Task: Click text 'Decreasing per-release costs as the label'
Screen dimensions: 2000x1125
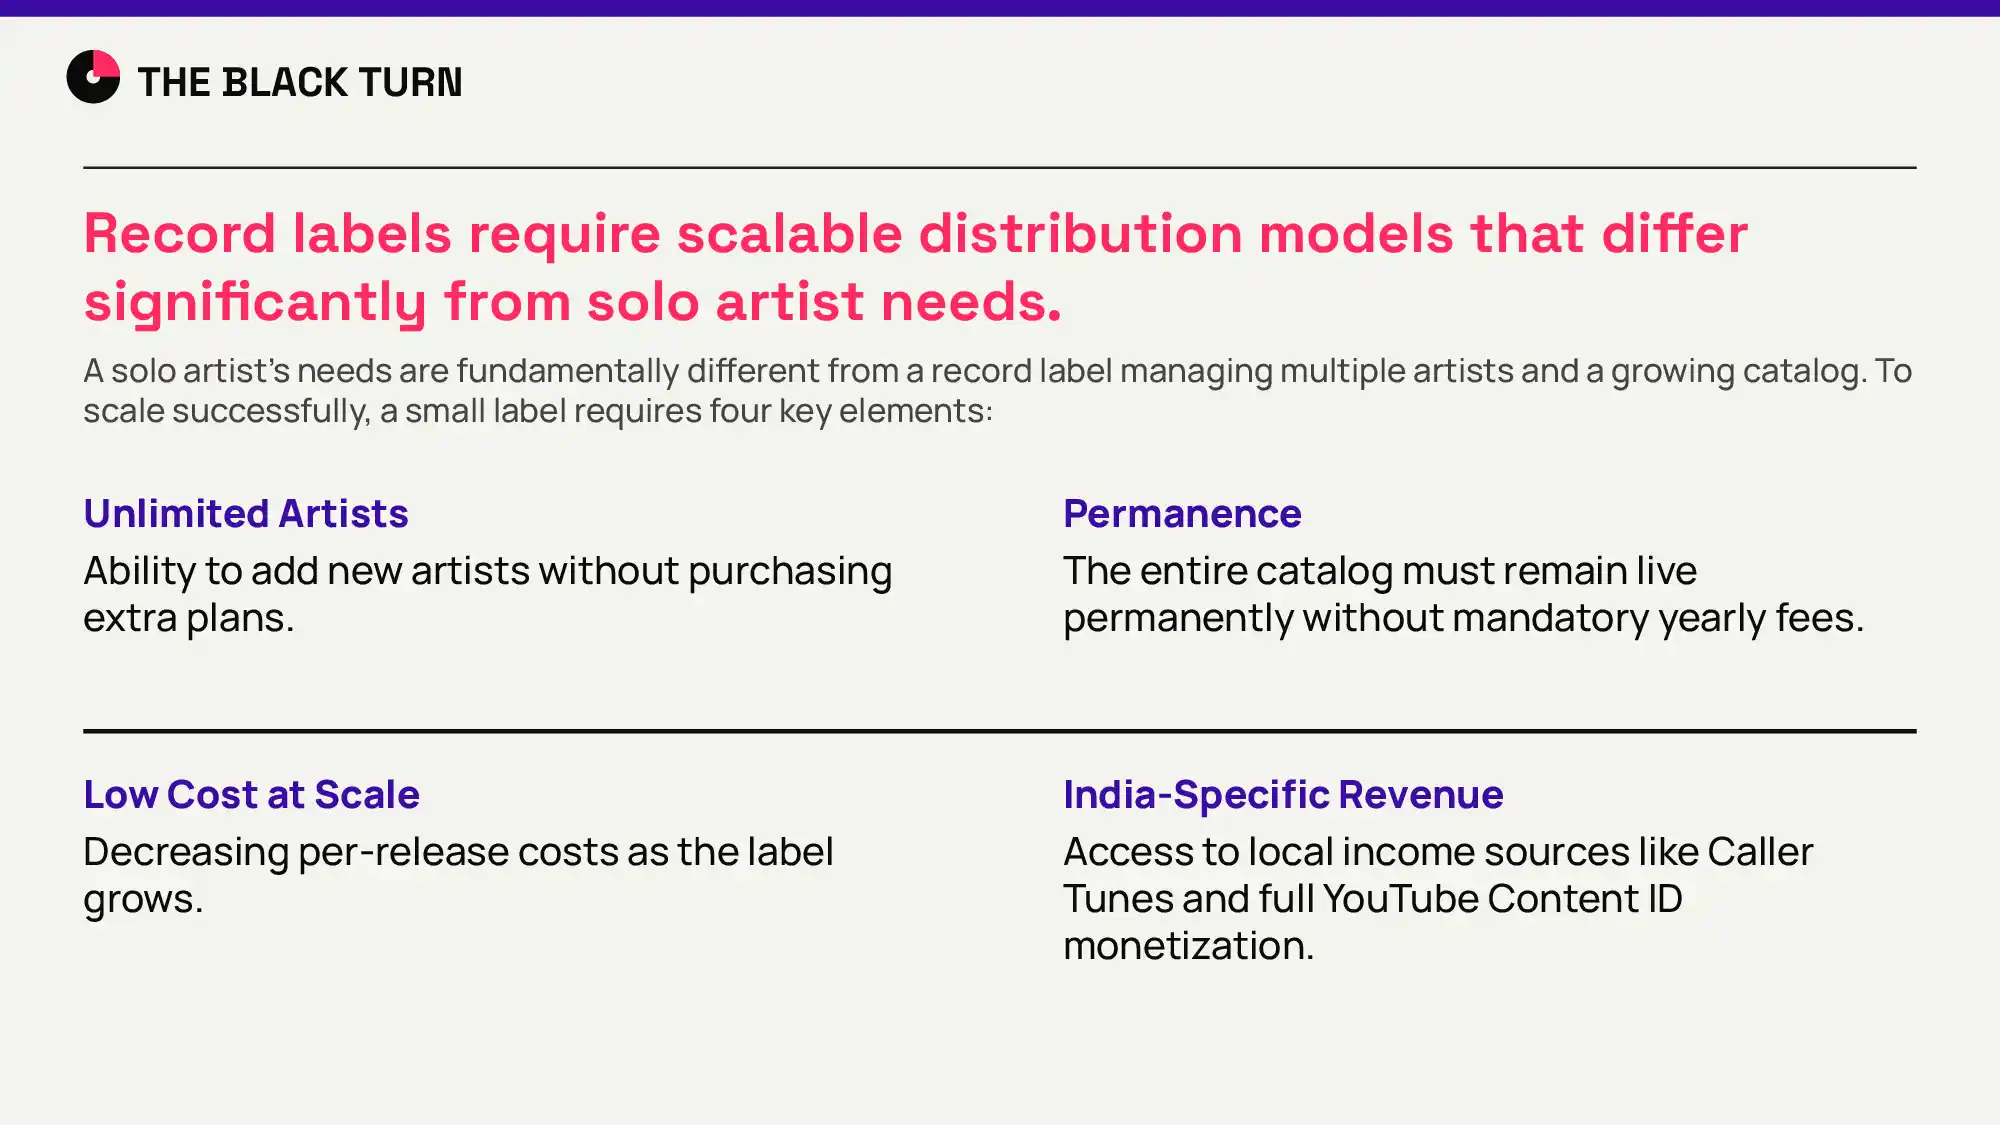Action: (x=458, y=852)
